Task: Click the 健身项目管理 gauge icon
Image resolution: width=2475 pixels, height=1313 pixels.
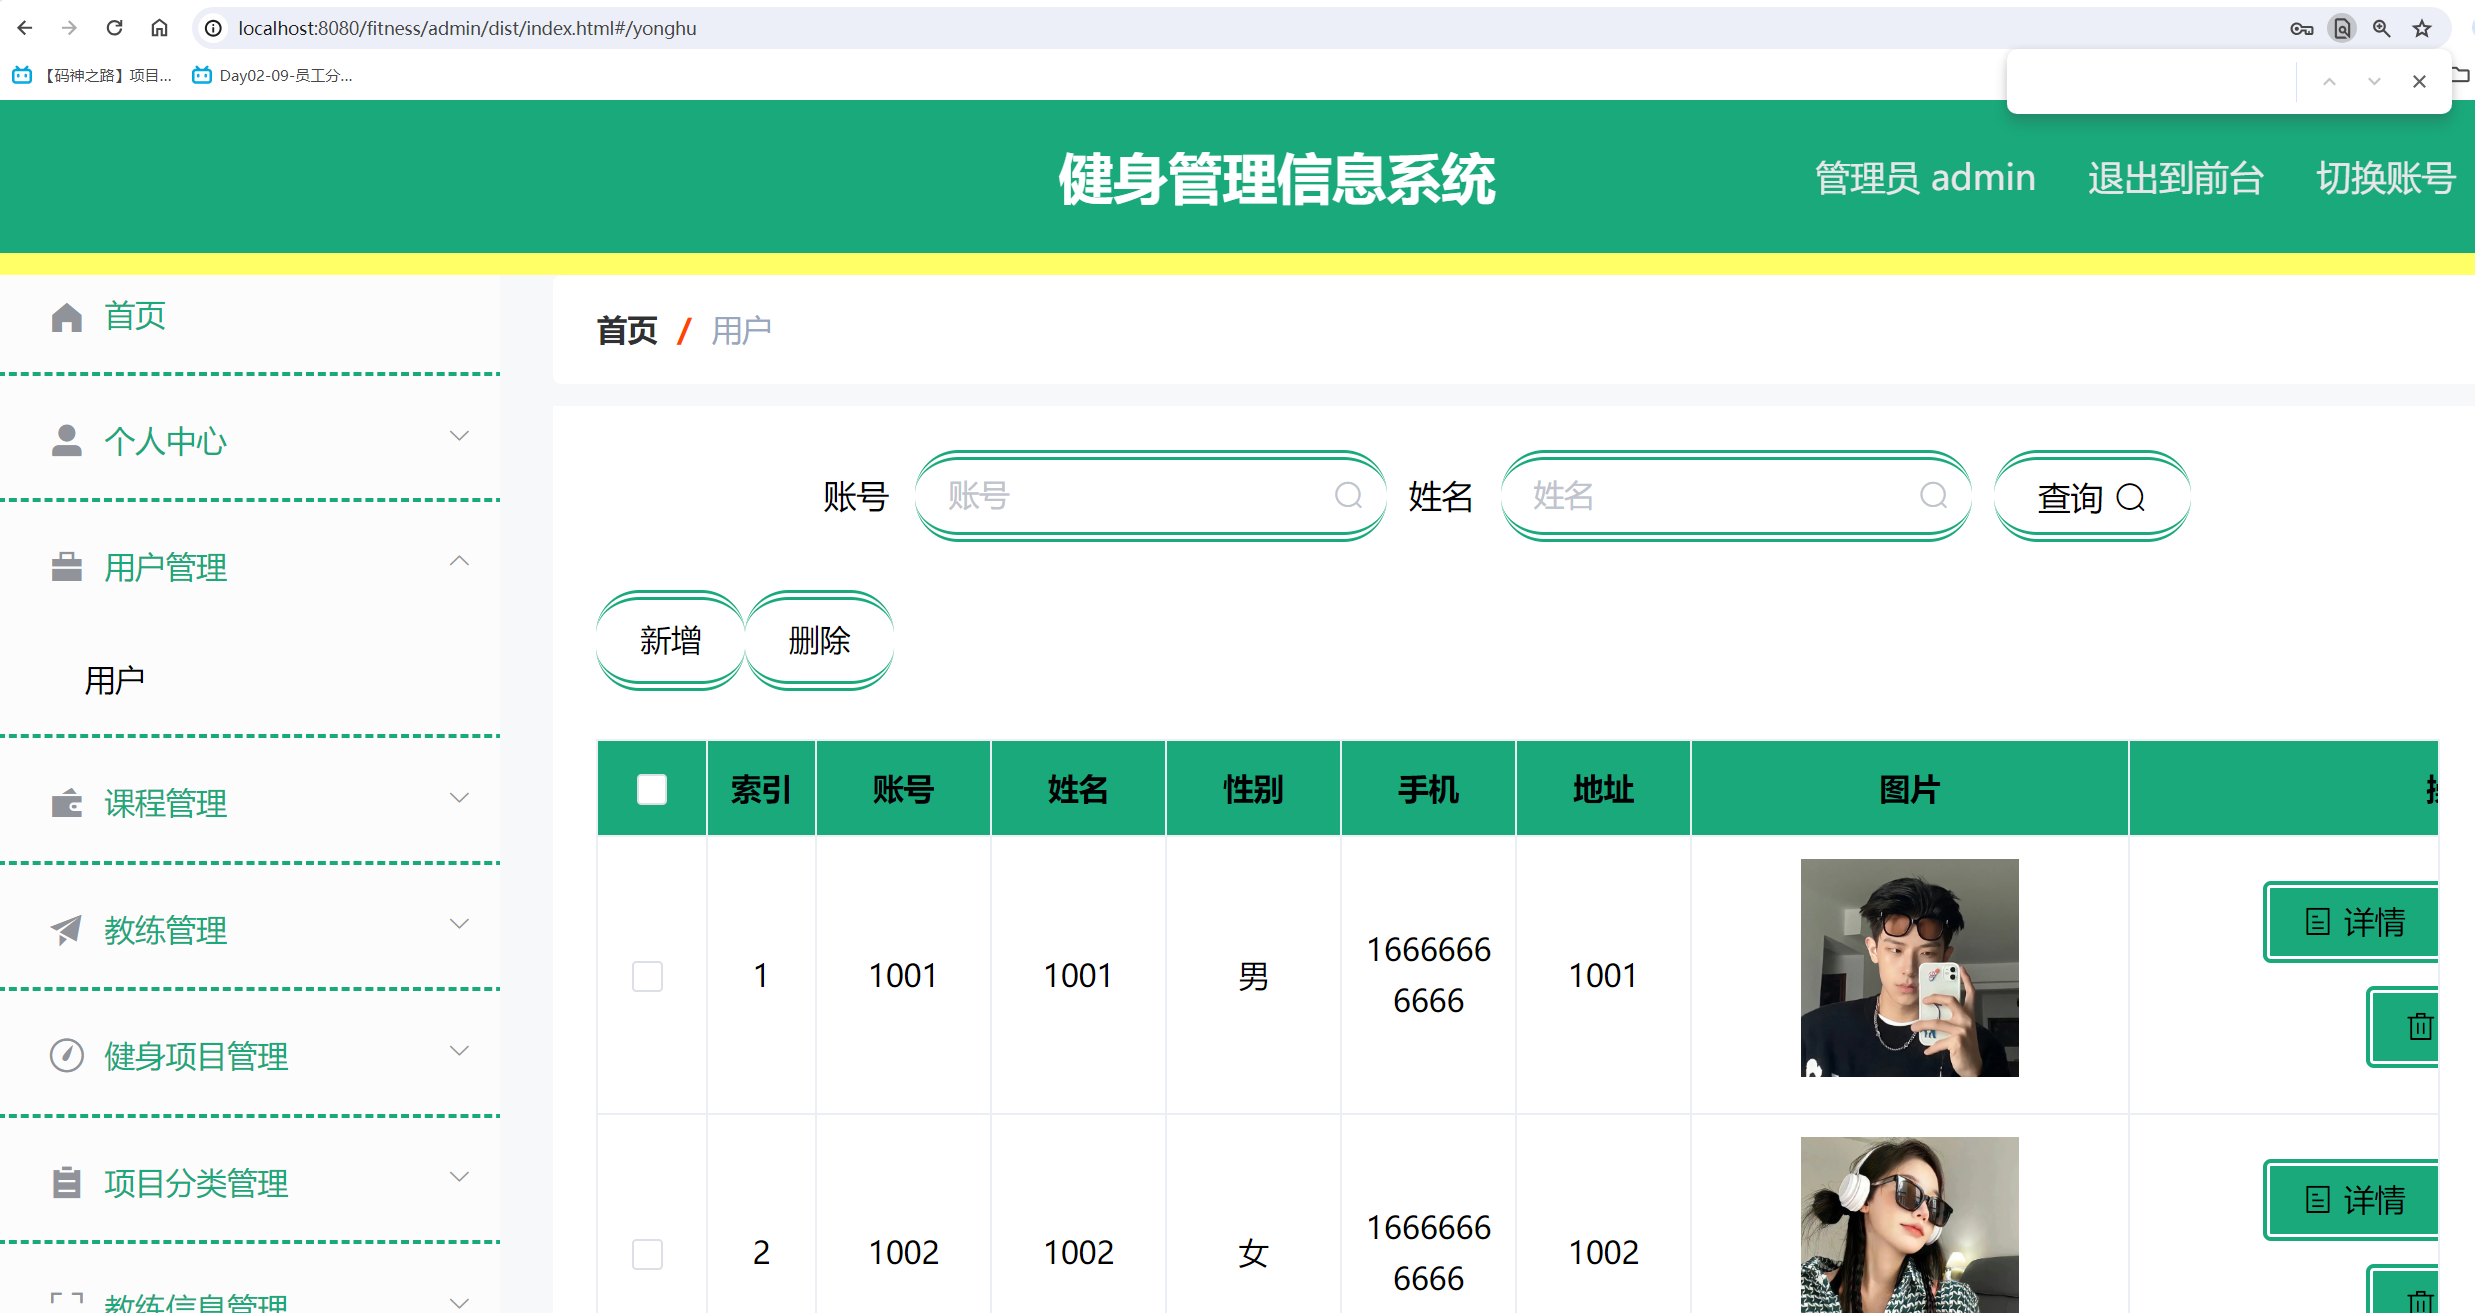Action: (x=66, y=1055)
